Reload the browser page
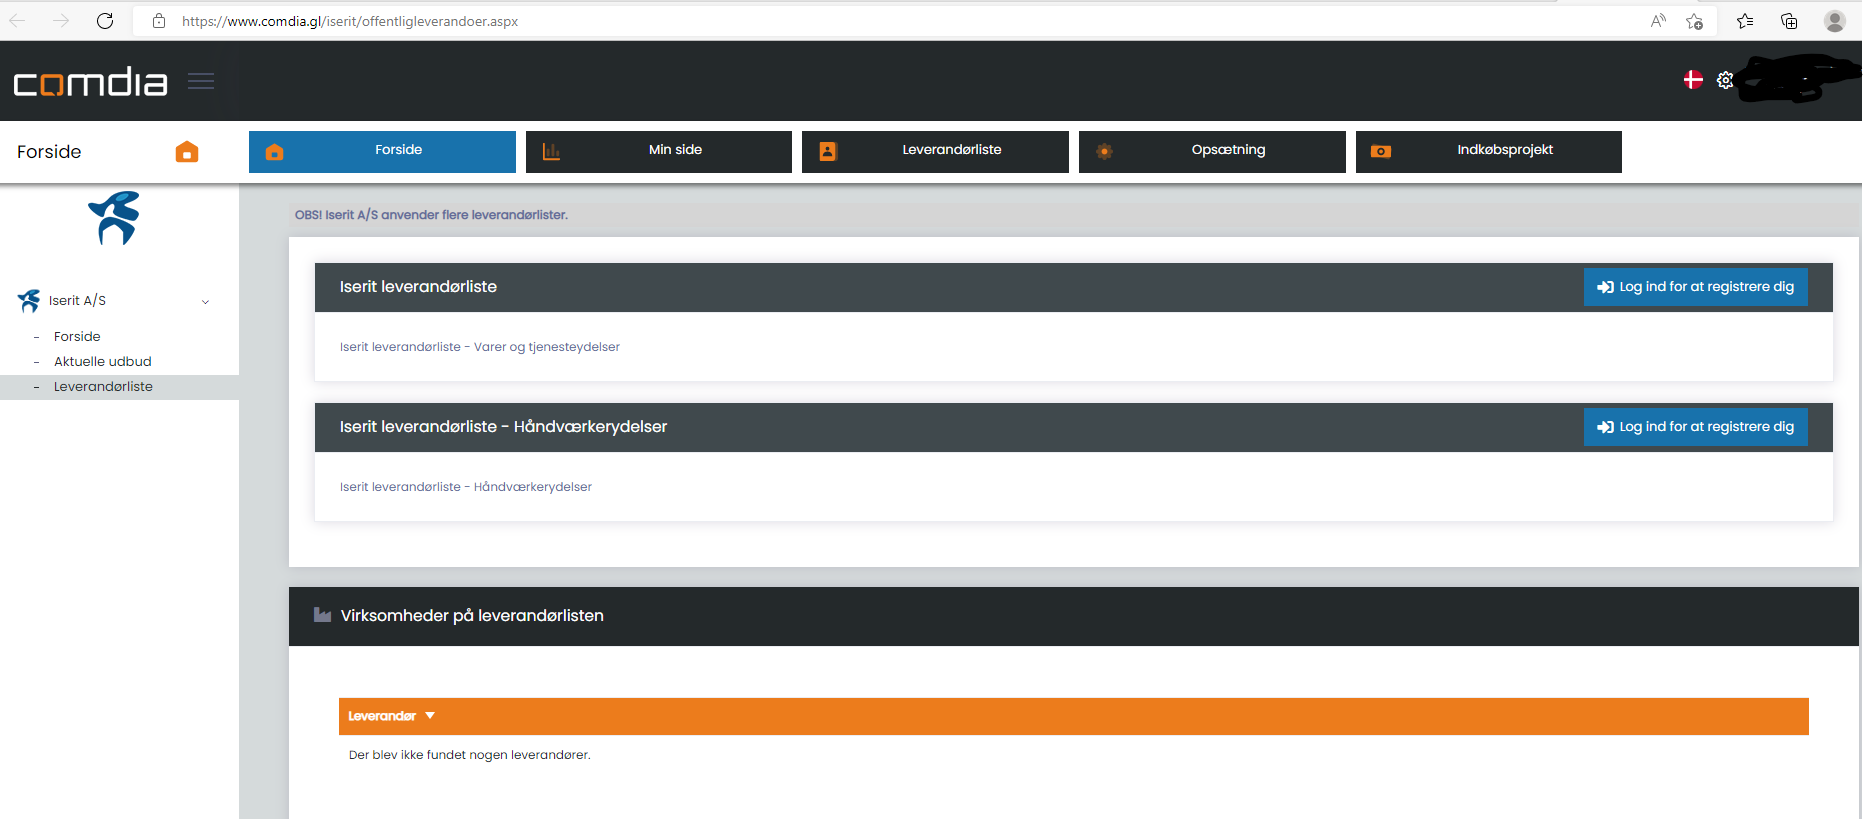The image size is (1865, 819). 105,21
